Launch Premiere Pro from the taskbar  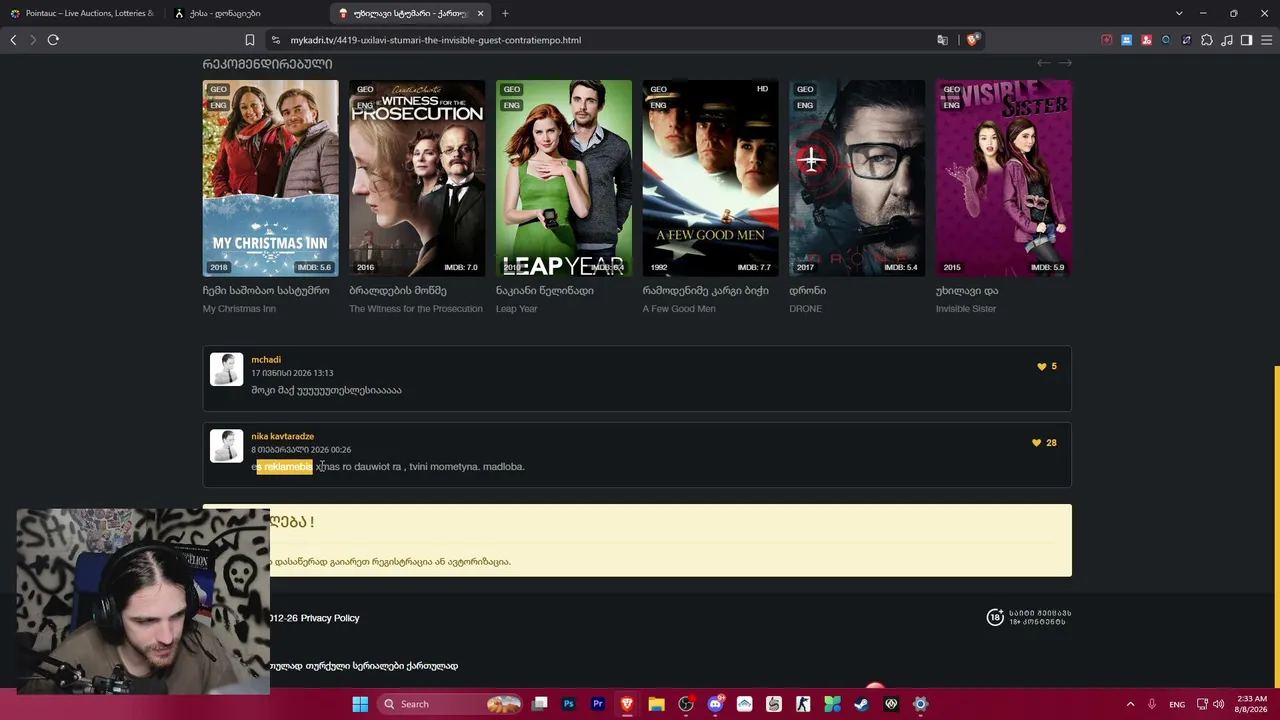point(598,704)
